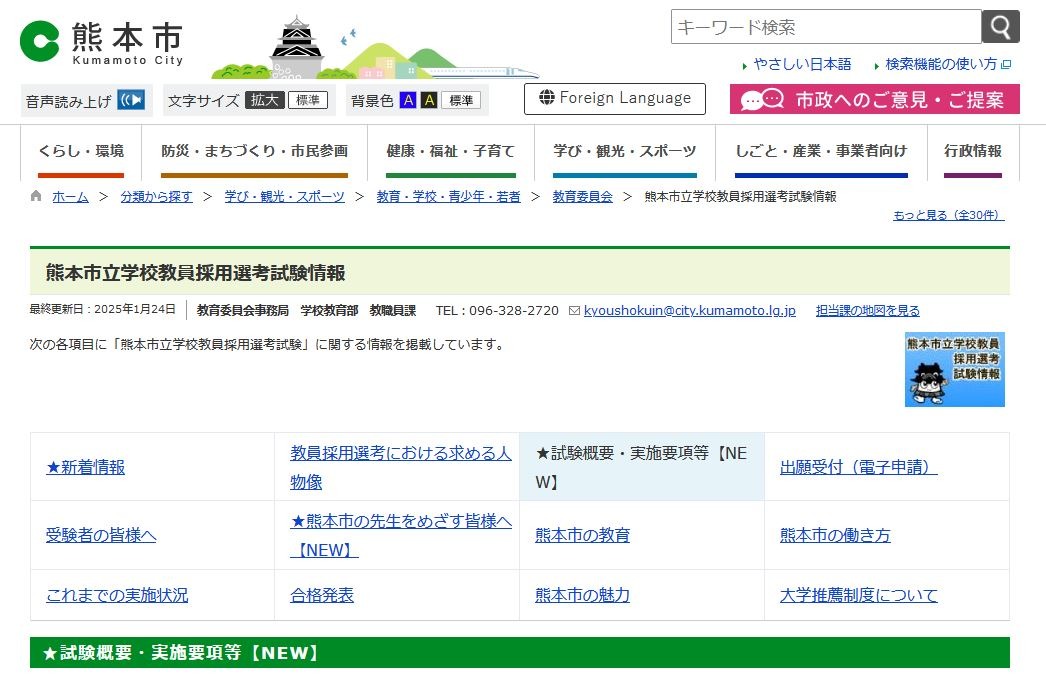Open 防災・まちづくり・市民参画 menu
Image resolution: width=1046 pixels, height=689 pixels.
(254, 152)
